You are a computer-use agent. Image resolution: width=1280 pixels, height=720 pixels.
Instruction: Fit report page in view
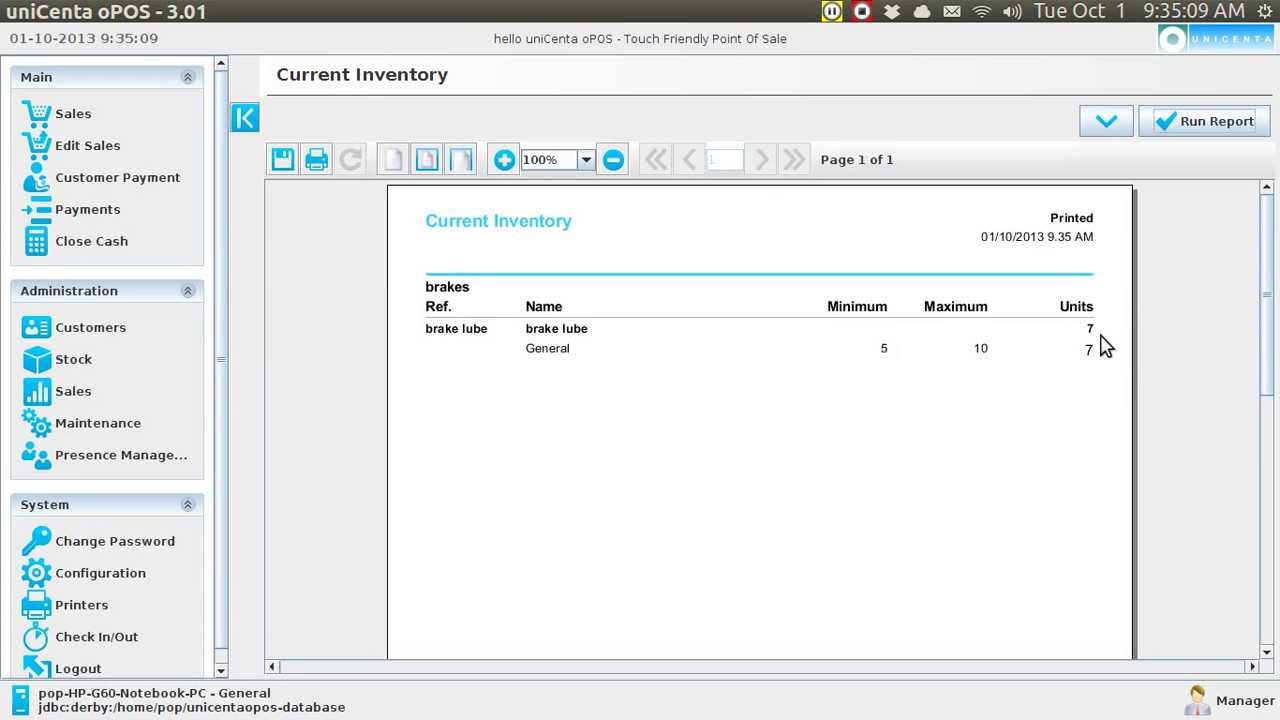point(427,159)
